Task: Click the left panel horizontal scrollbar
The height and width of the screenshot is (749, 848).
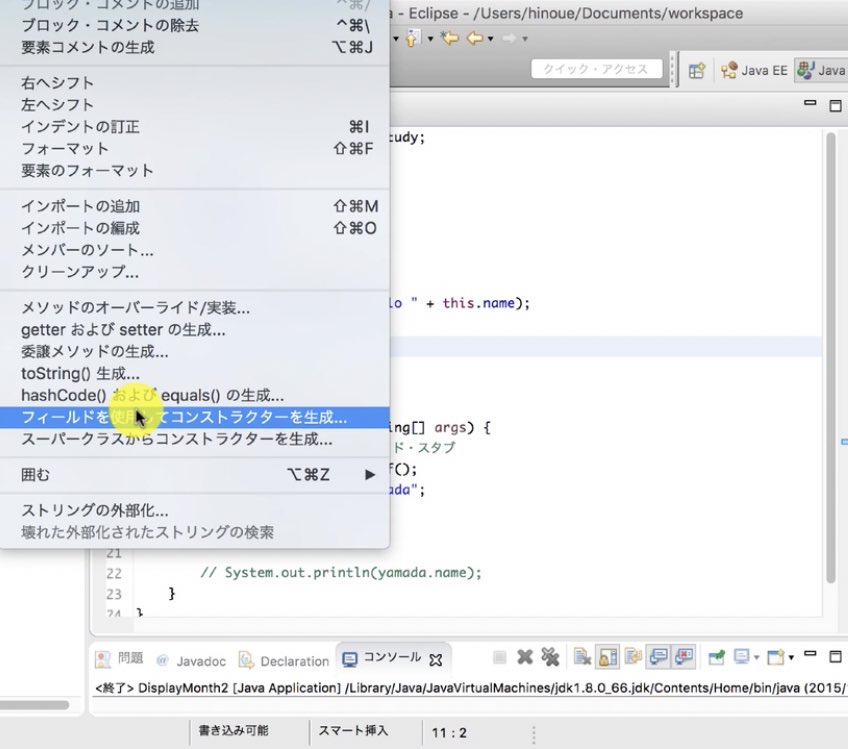Action: click(34, 705)
